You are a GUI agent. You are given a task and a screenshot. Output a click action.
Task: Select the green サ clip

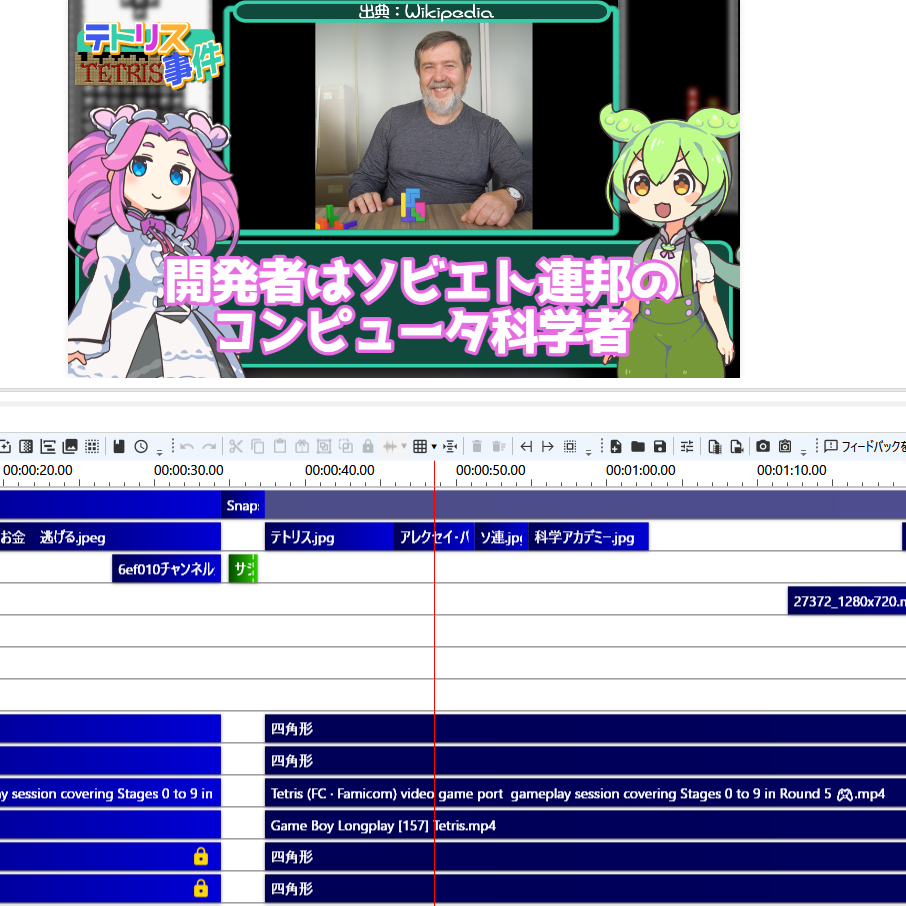point(243,569)
